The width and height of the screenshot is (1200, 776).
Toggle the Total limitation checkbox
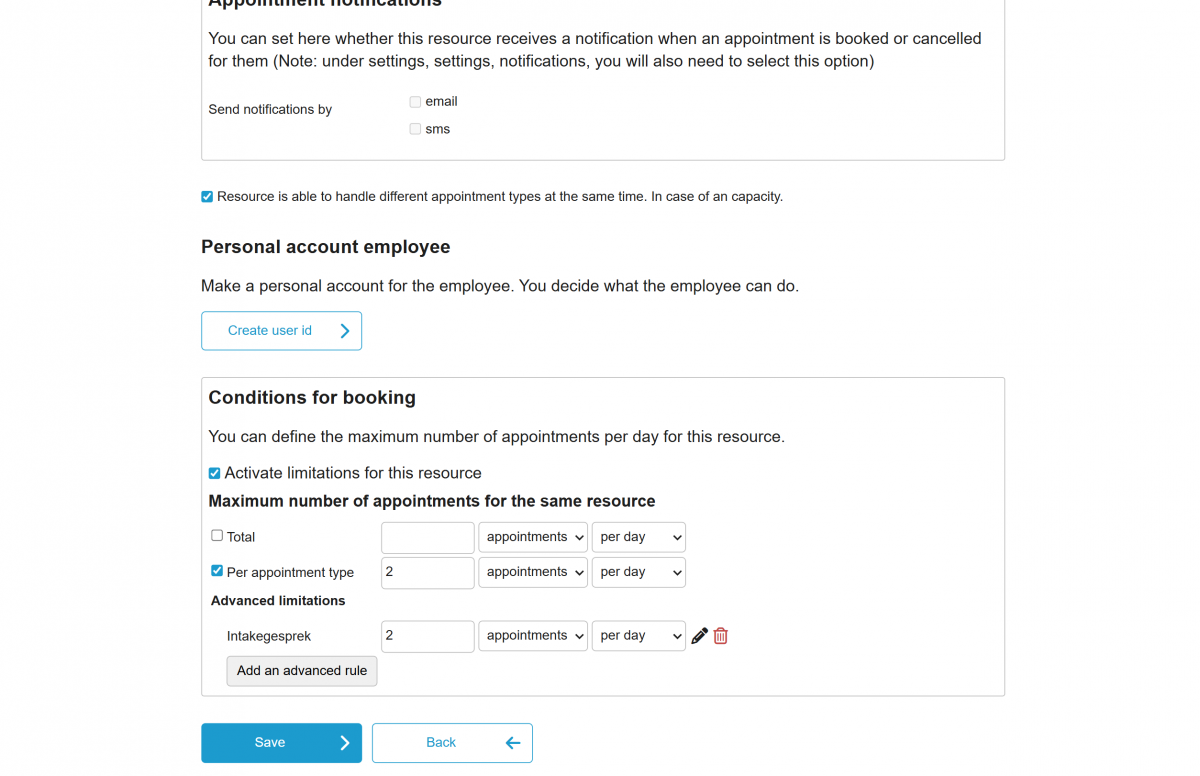click(x=217, y=536)
